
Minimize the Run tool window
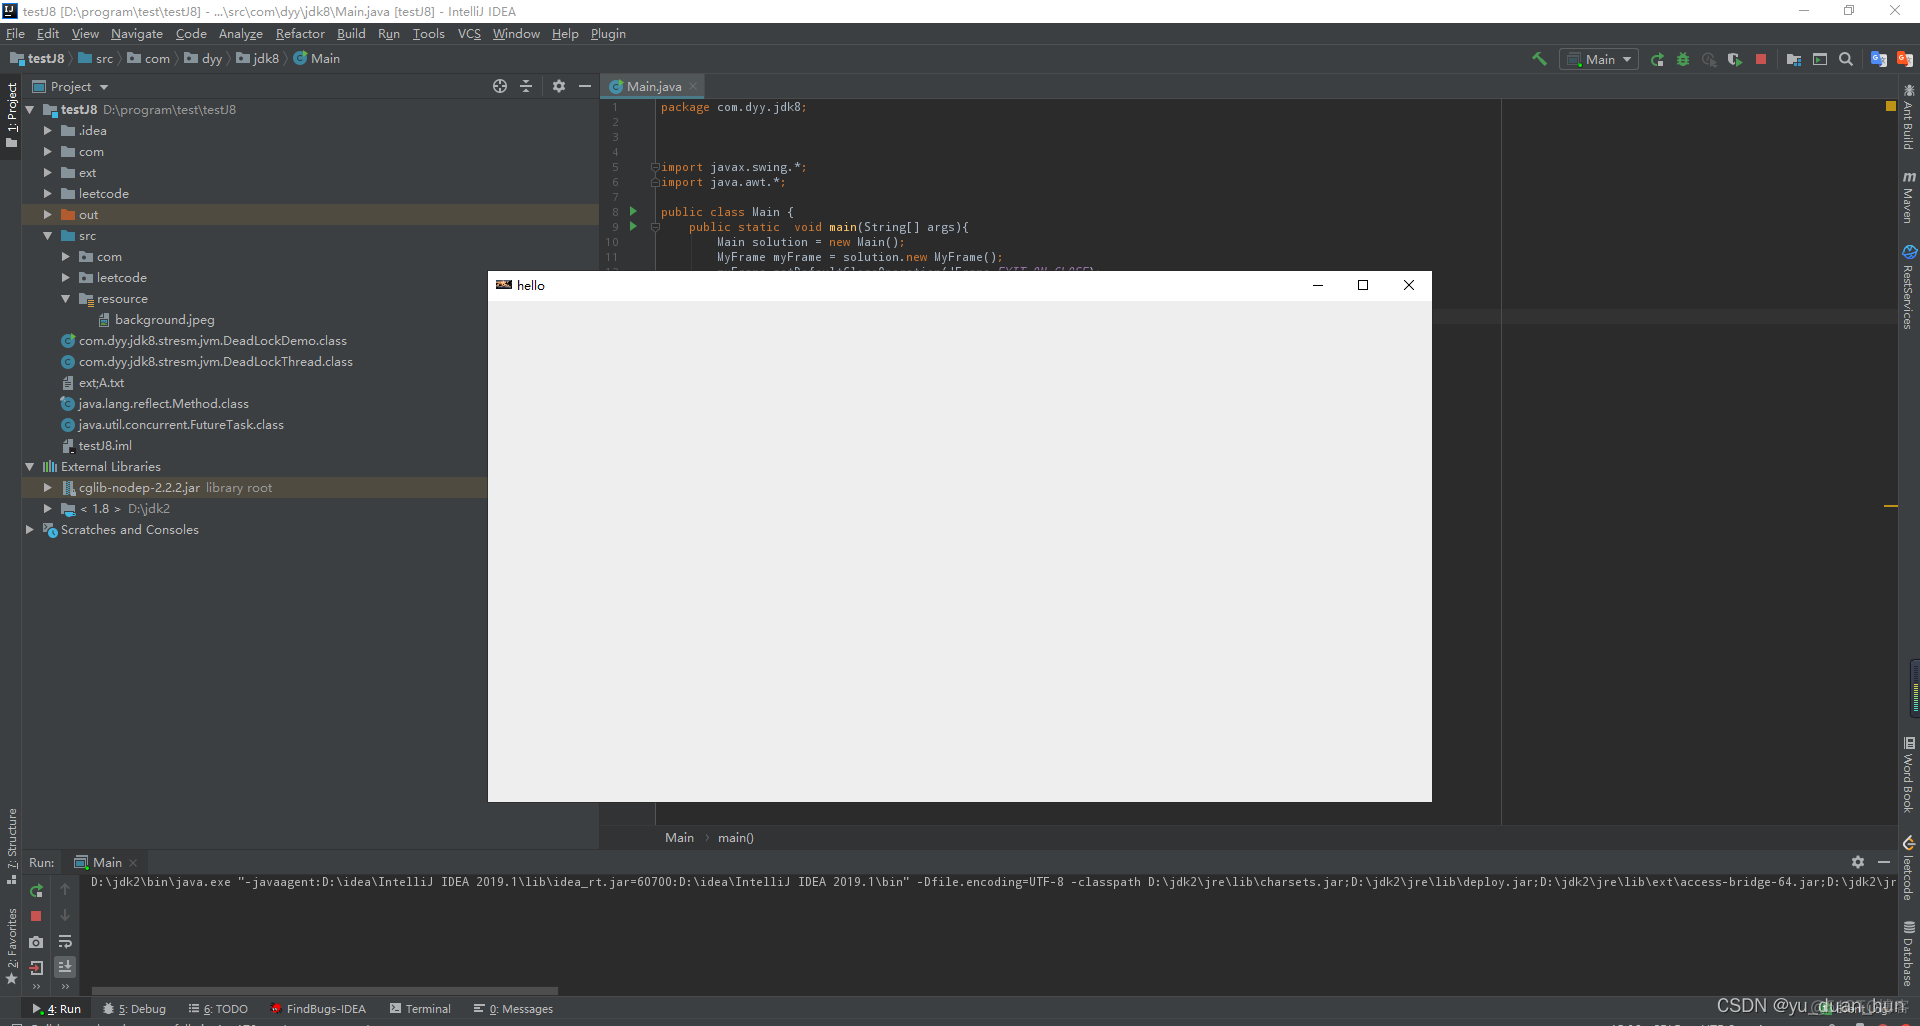point(1884,862)
